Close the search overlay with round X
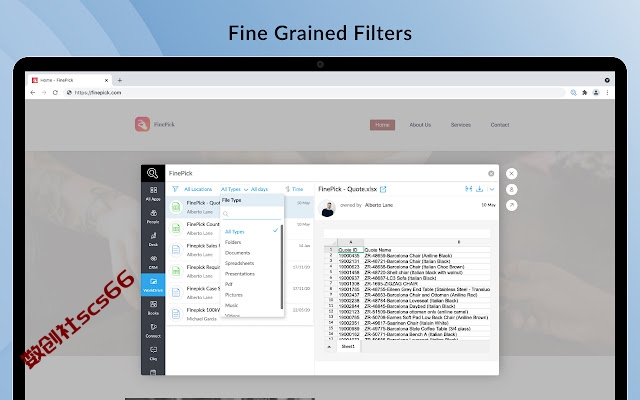The width and height of the screenshot is (640, 400). (511, 173)
